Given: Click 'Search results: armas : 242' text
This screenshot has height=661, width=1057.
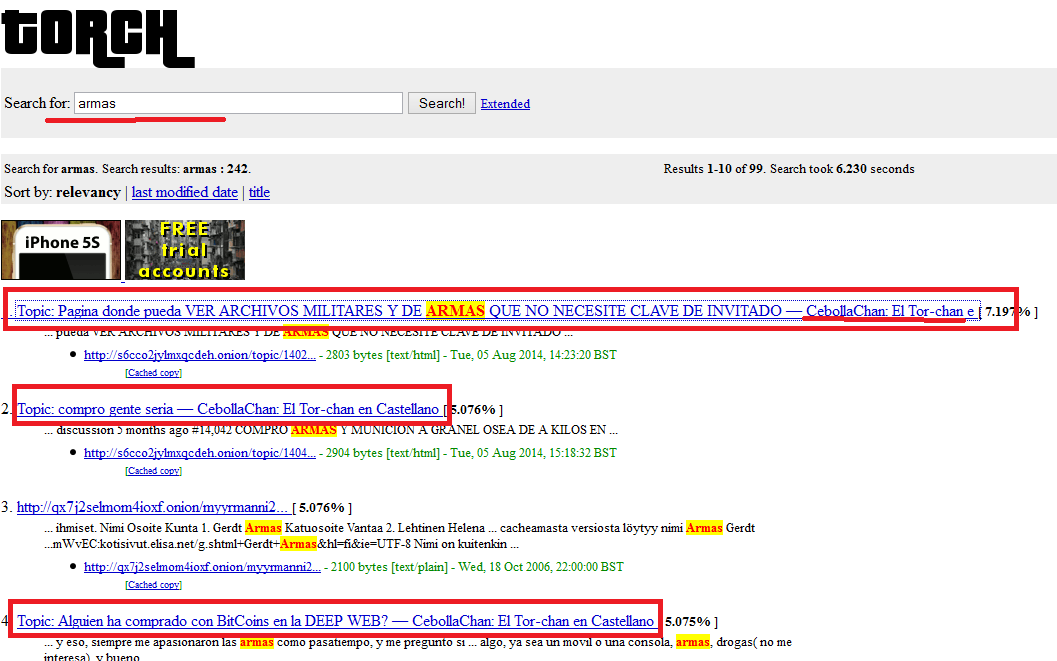Looking at the screenshot, I should [x=176, y=168].
